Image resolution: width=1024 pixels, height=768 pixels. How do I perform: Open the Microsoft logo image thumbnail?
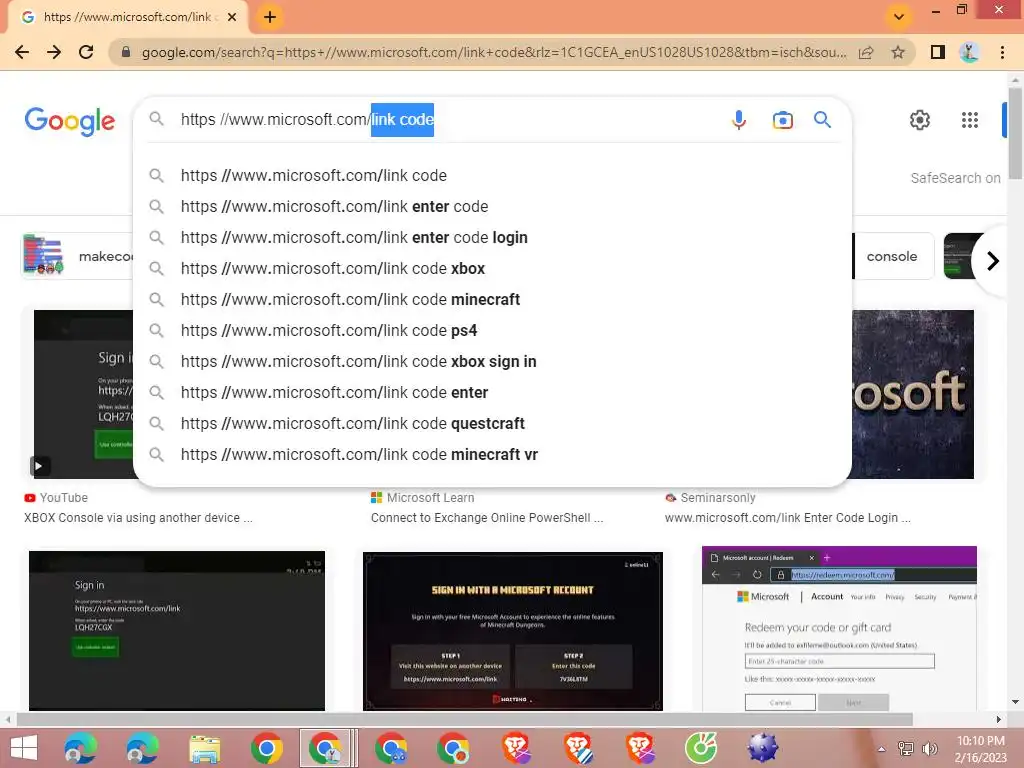tap(913, 394)
